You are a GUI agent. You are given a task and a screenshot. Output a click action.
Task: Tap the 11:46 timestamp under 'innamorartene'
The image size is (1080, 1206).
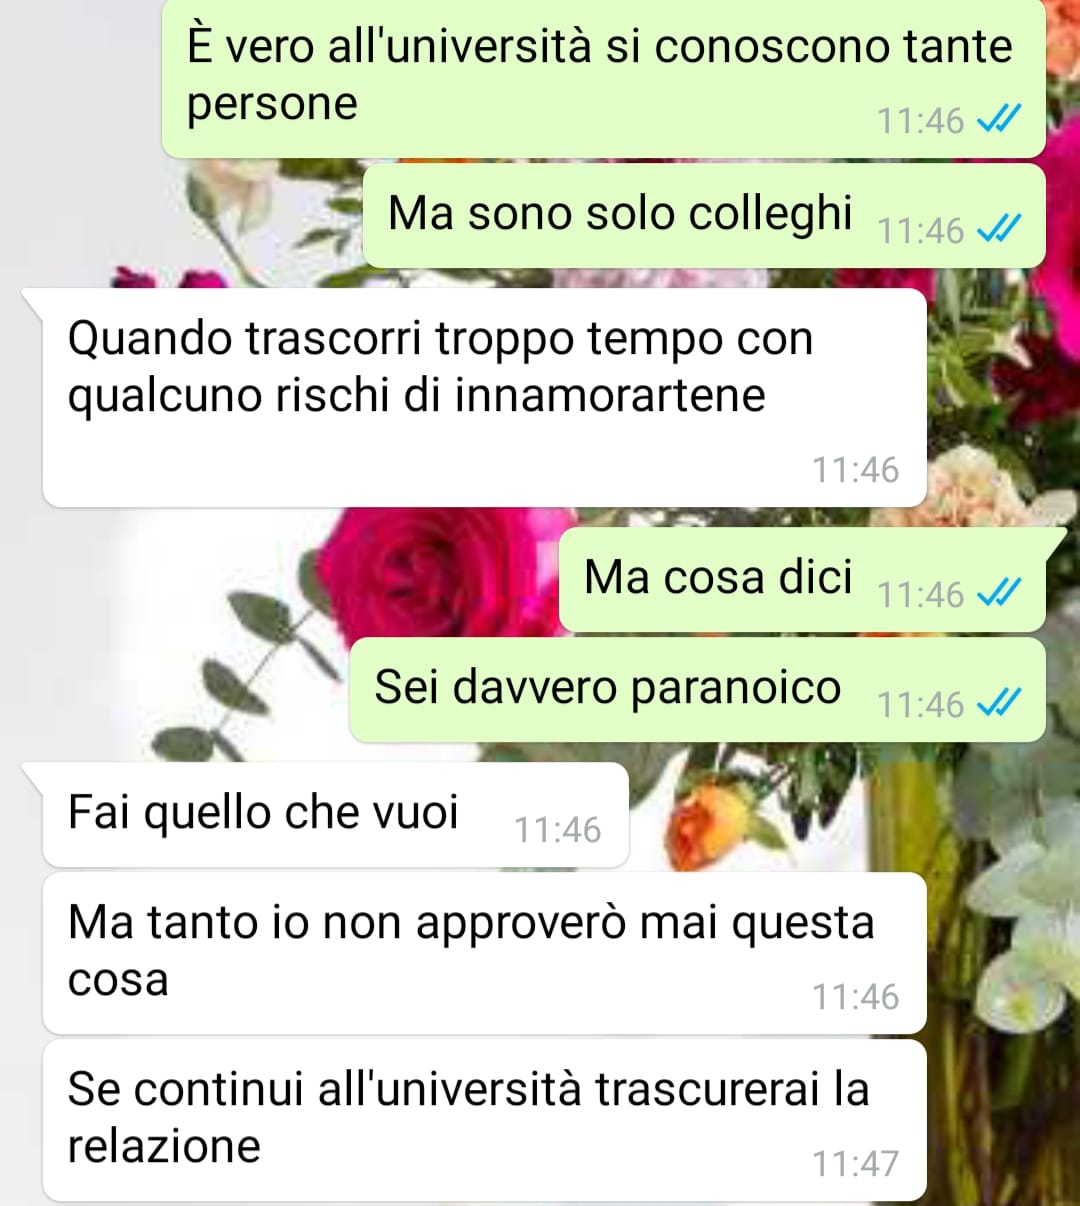pyautogui.click(x=855, y=470)
